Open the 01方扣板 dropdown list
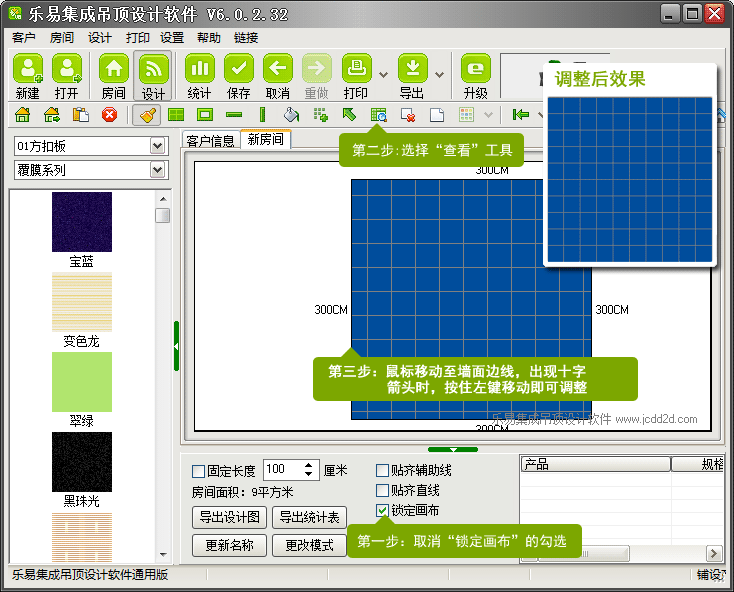The height and width of the screenshot is (592, 734). [x=157, y=146]
